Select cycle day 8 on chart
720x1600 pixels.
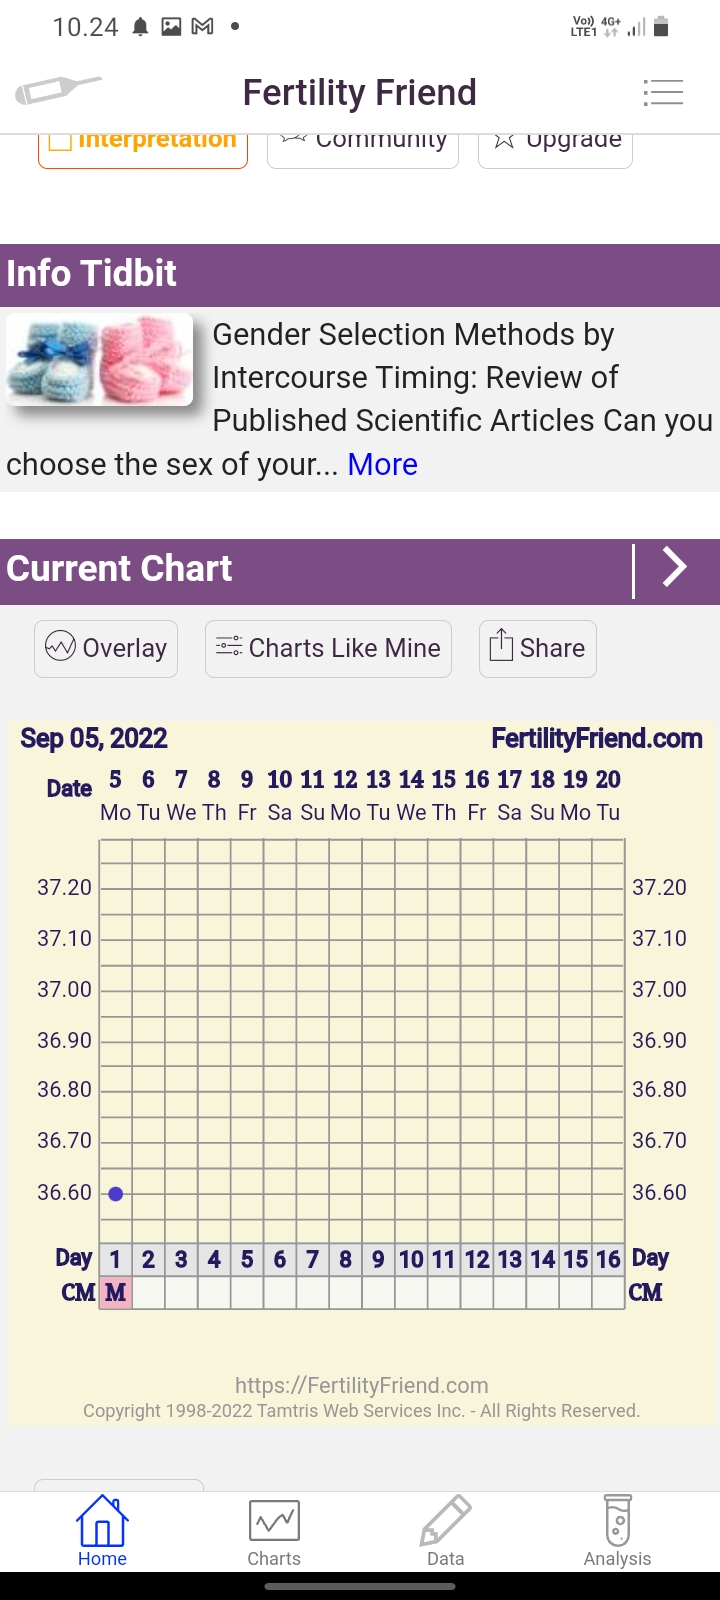pyautogui.click(x=345, y=1259)
